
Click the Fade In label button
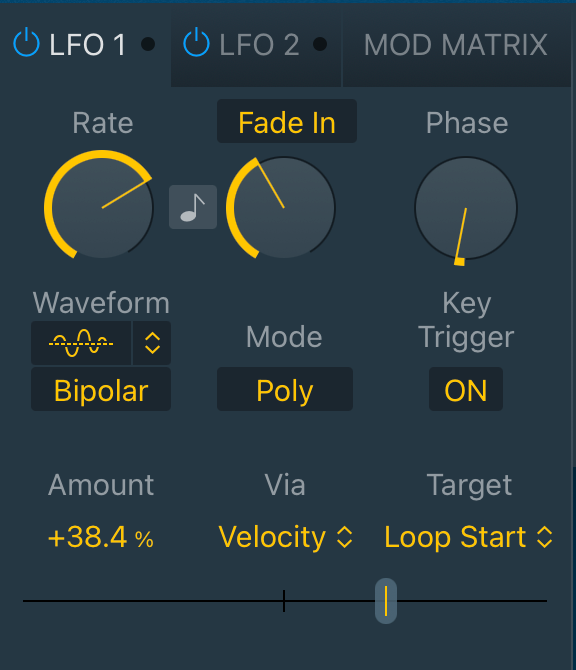[287, 121]
